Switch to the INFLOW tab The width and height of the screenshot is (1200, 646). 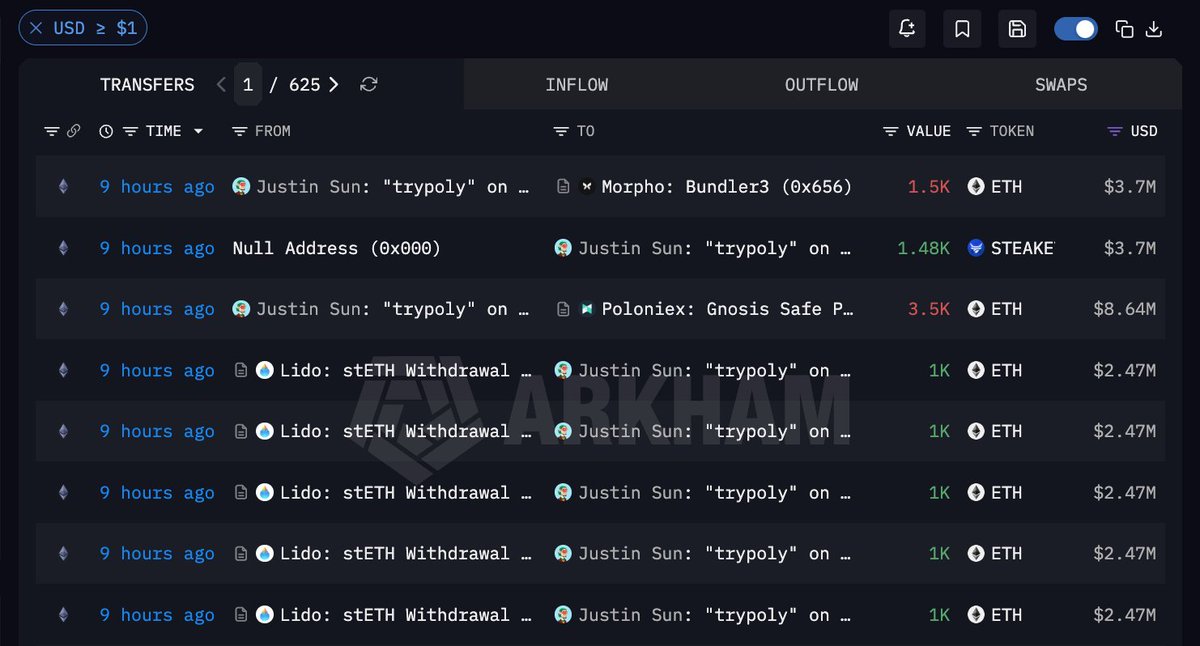click(577, 85)
